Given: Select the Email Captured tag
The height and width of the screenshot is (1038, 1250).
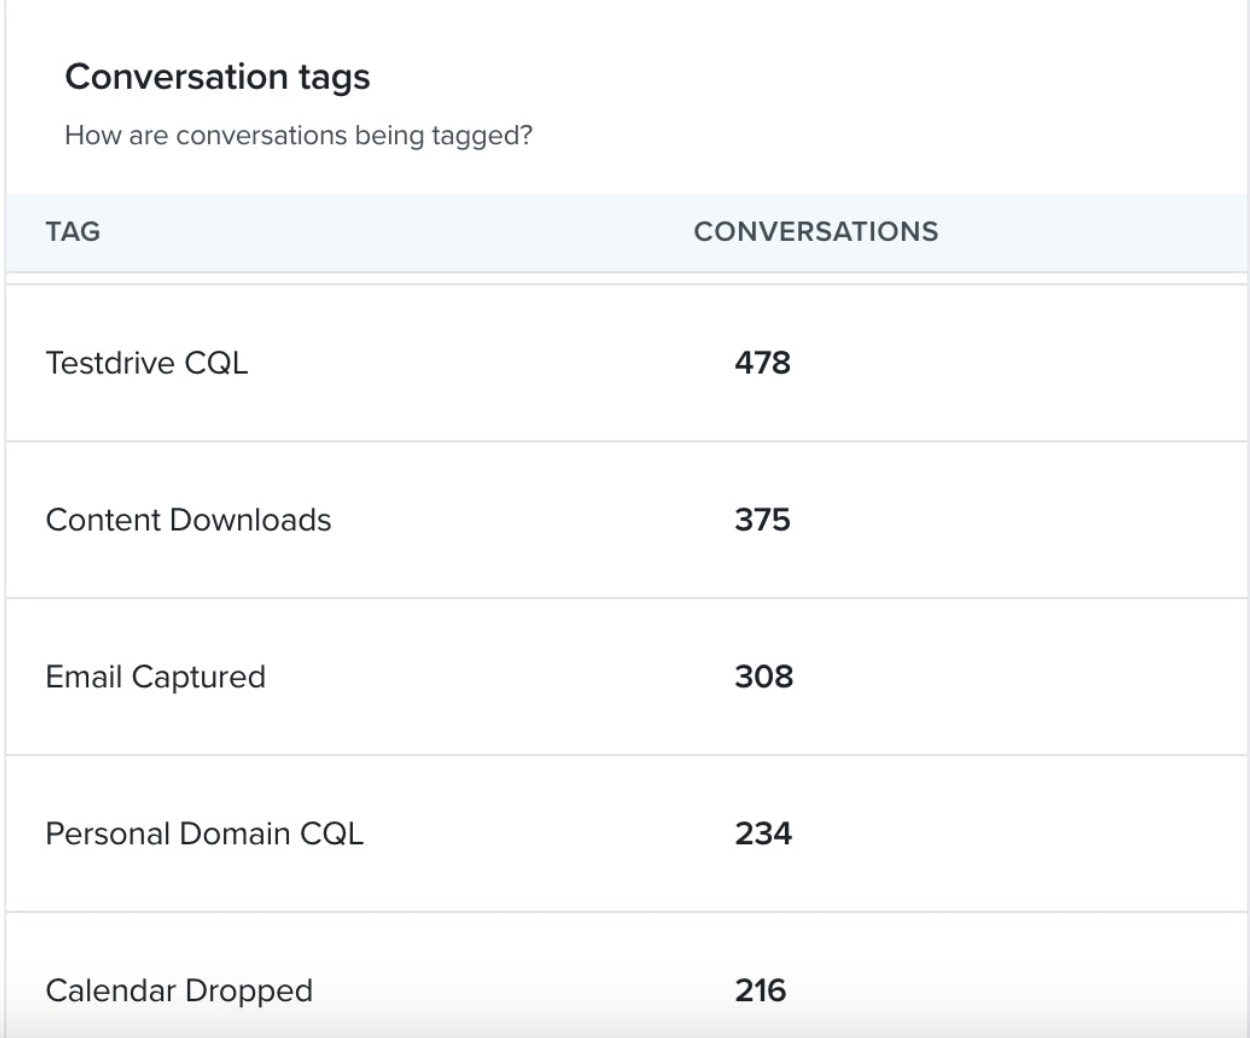Looking at the screenshot, I should click(x=156, y=677).
